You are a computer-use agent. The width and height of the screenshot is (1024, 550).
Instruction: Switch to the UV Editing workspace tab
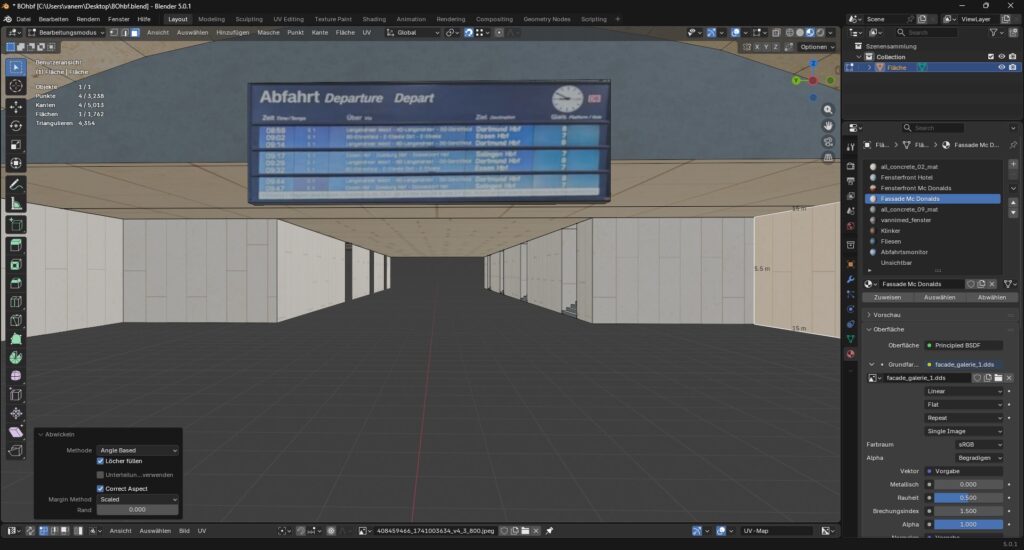tap(286, 19)
